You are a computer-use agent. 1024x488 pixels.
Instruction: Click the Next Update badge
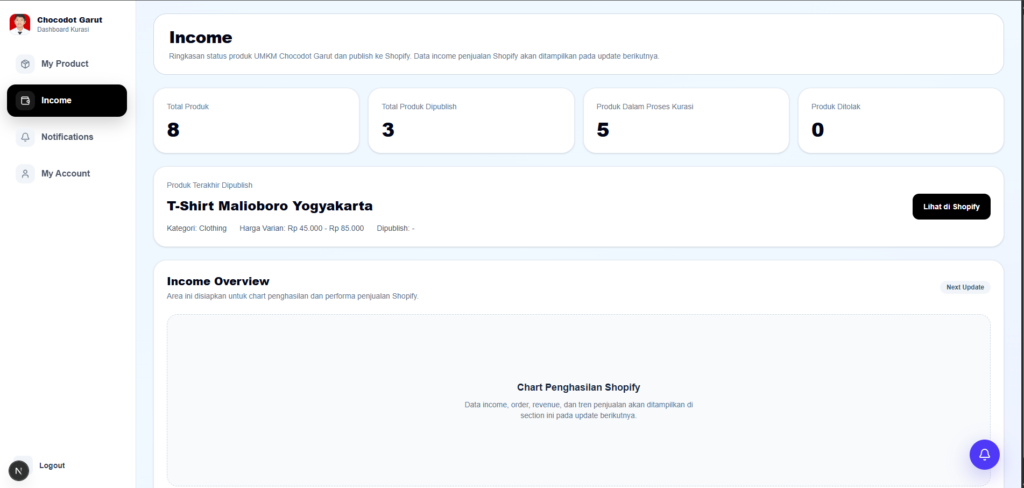click(x=965, y=287)
